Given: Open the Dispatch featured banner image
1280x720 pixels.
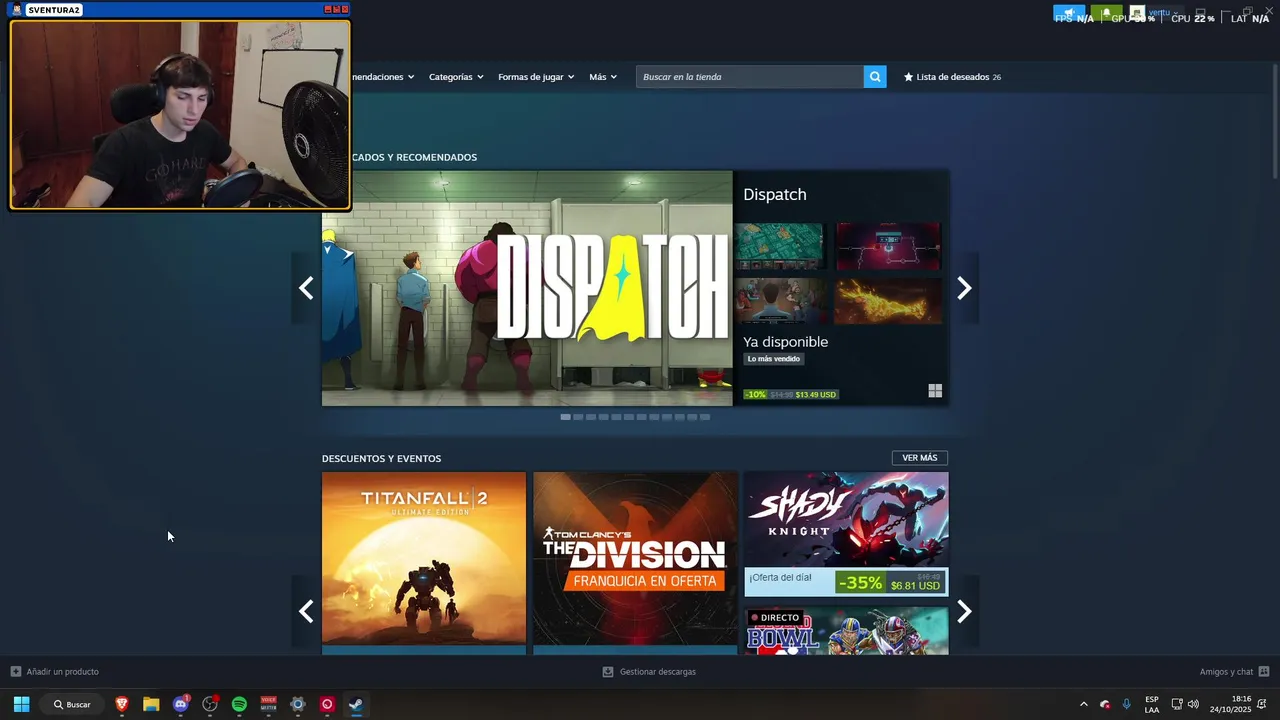Looking at the screenshot, I should pos(527,288).
